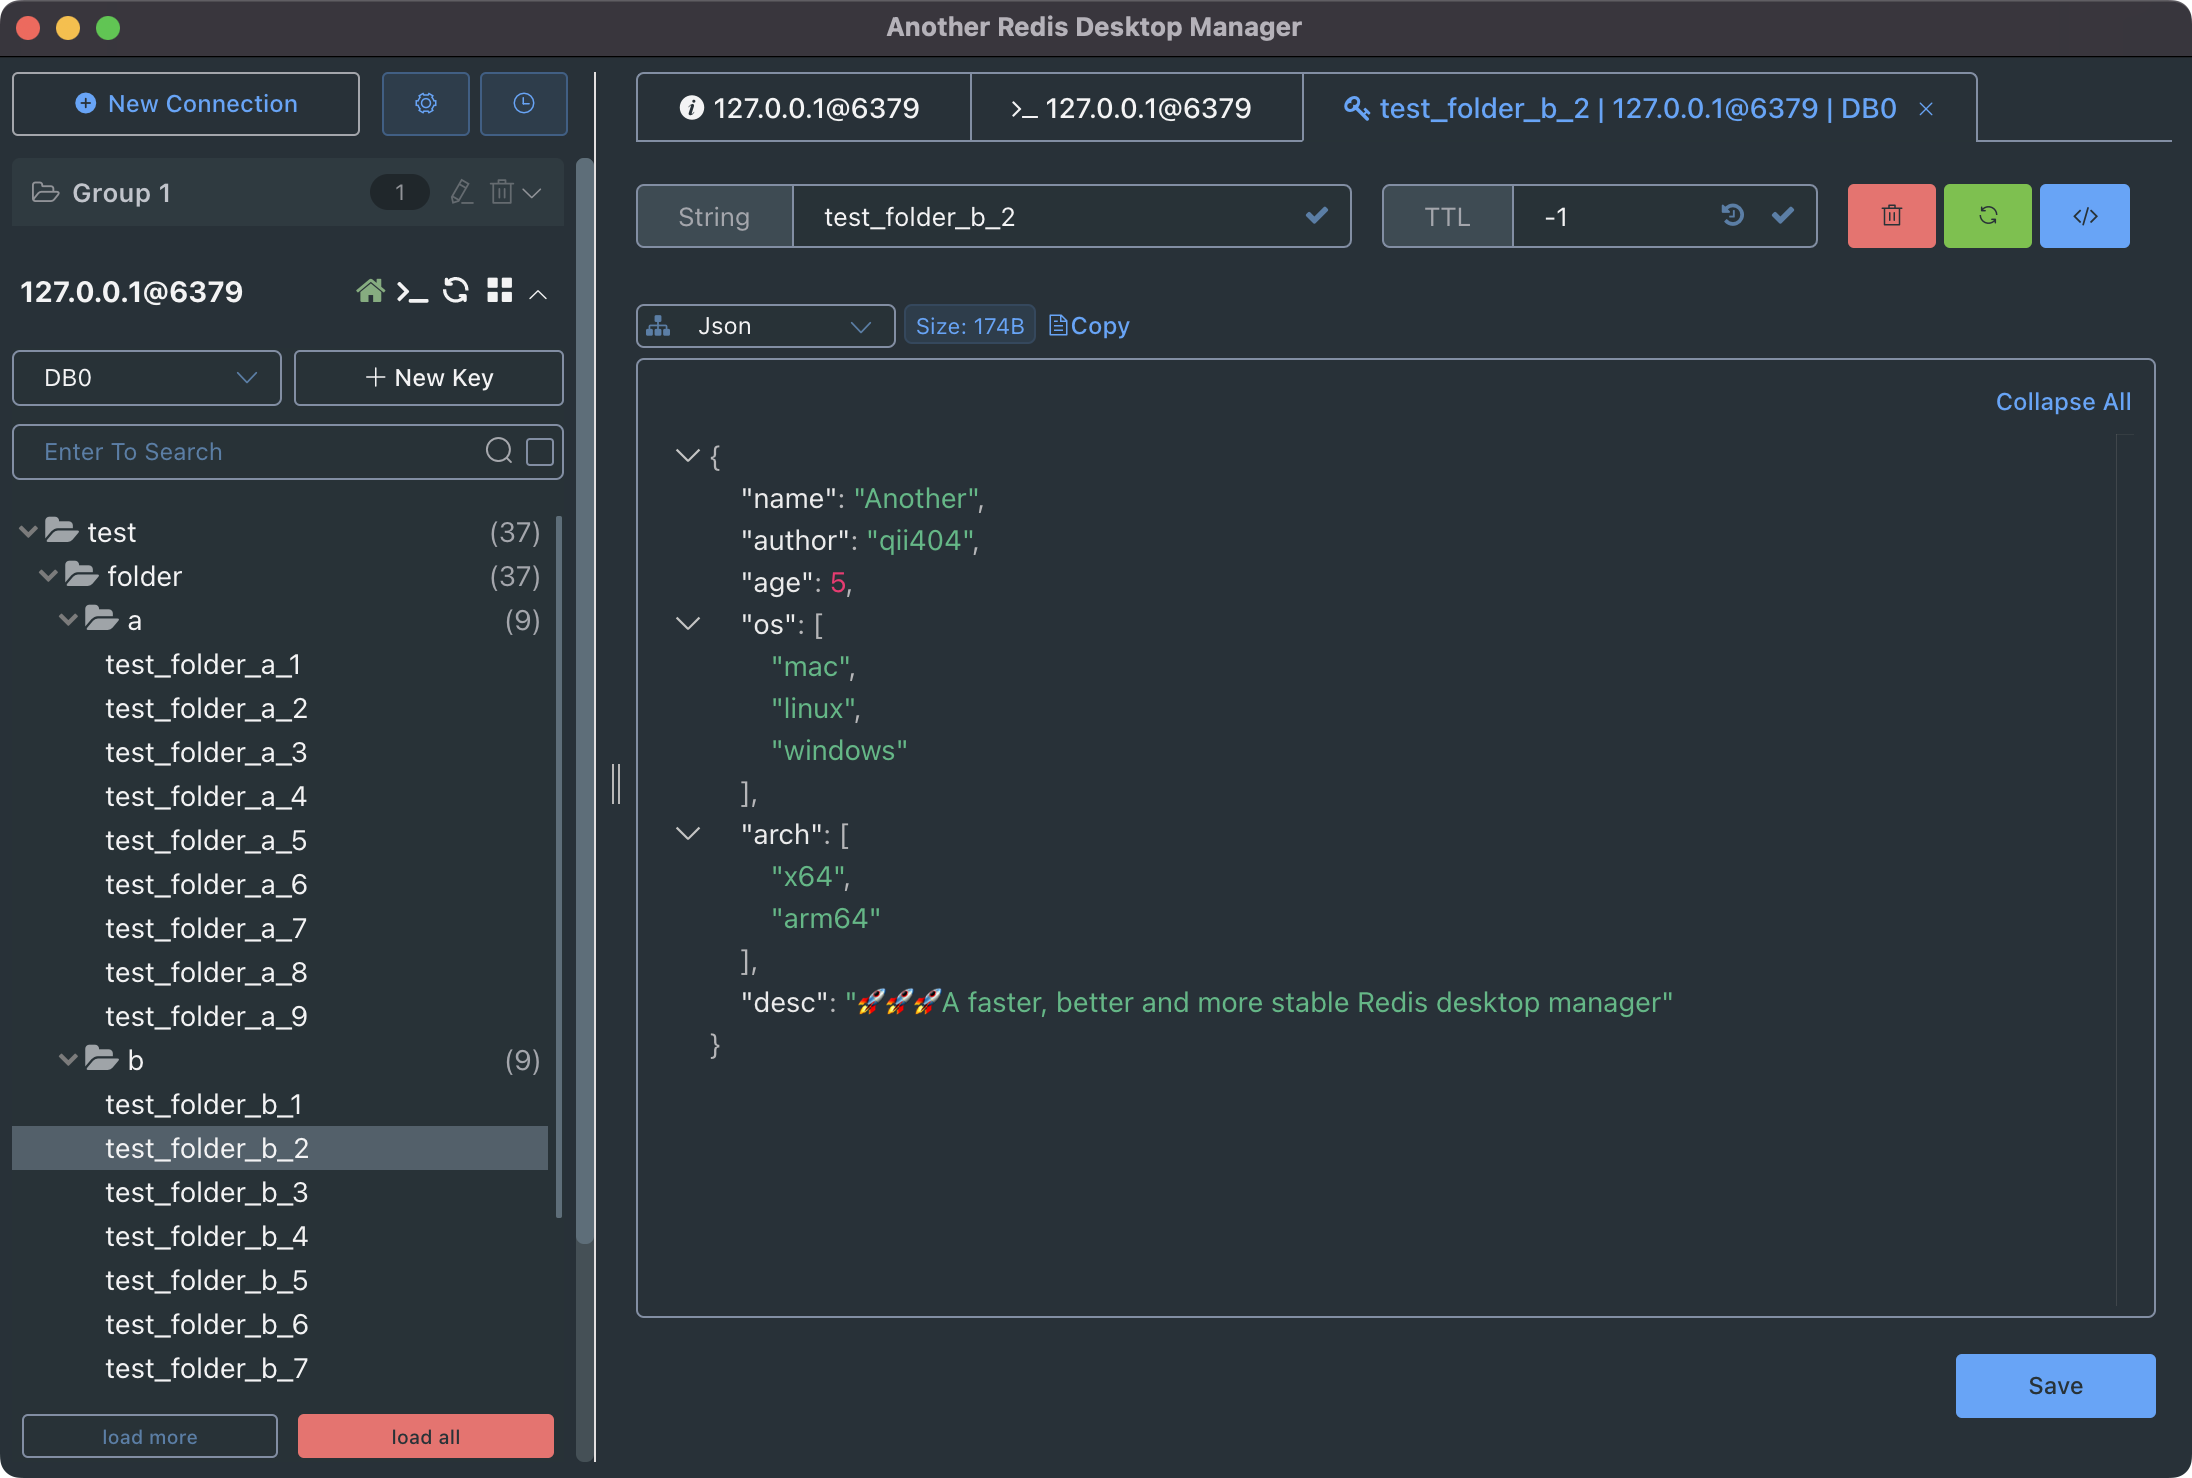
Task: Click the Save button
Action: coord(2055,1386)
